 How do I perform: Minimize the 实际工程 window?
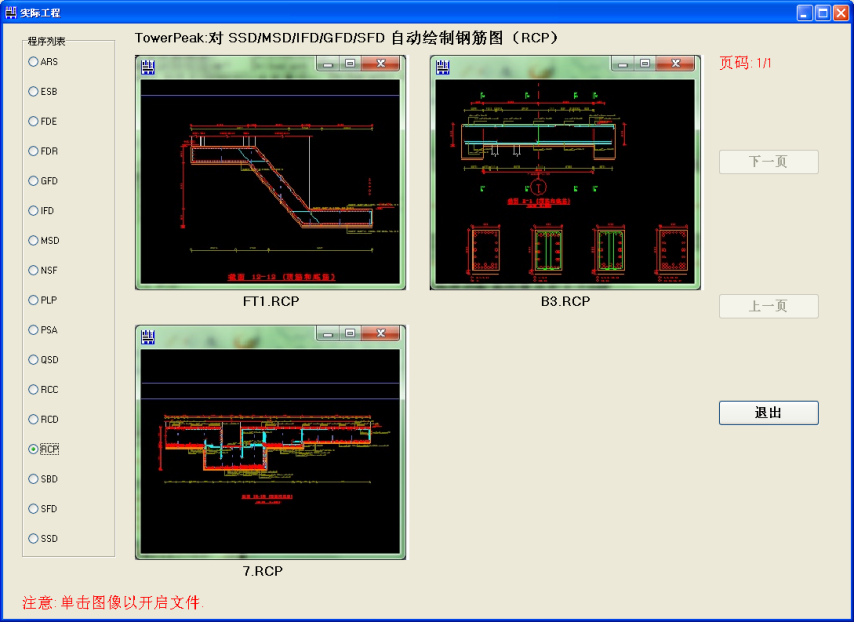tap(804, 13)
